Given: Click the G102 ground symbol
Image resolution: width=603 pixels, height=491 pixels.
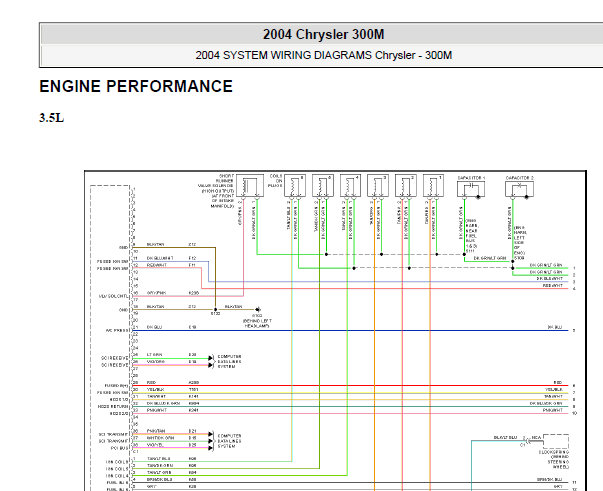Looking at the screenshot, I should click(258, 310).
